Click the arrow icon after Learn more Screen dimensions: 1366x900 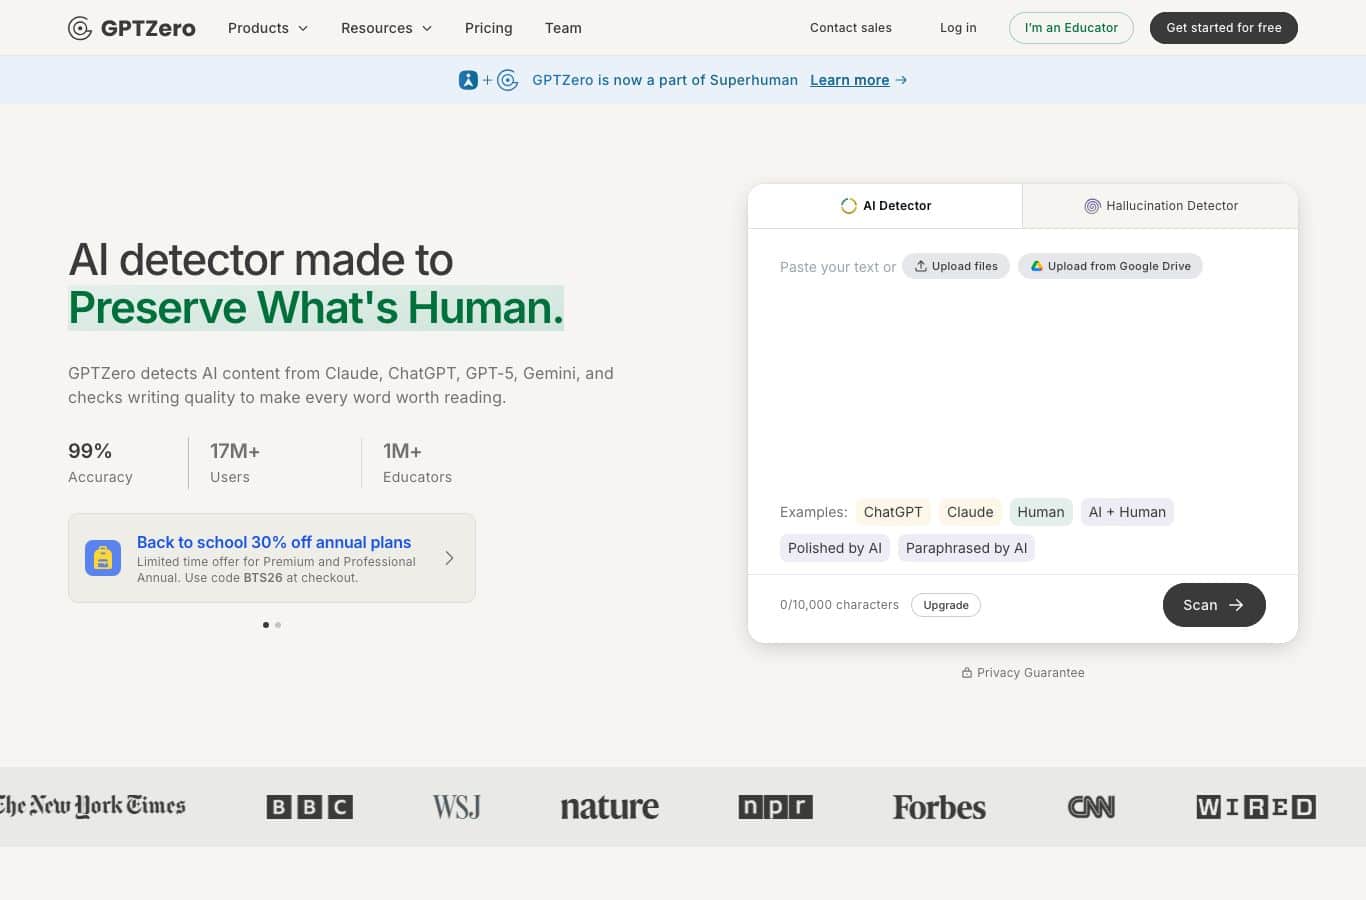[901, 80]
